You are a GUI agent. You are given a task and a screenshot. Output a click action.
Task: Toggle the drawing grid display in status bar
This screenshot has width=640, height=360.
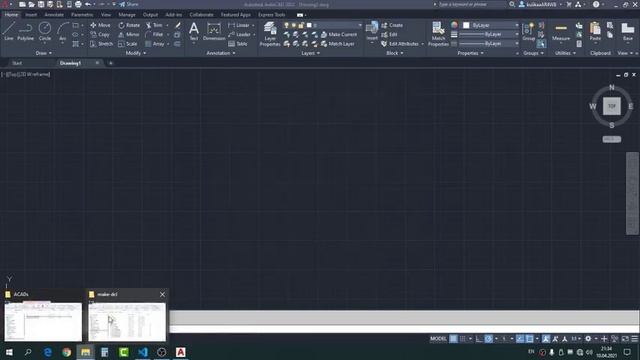pyautogui.click(x=453, y=339)
